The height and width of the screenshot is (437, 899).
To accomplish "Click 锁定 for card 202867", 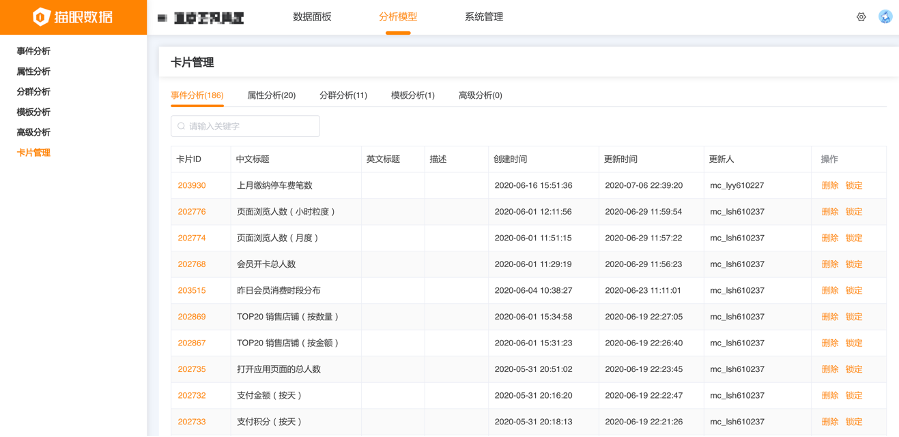I will (x=854, y=343).
